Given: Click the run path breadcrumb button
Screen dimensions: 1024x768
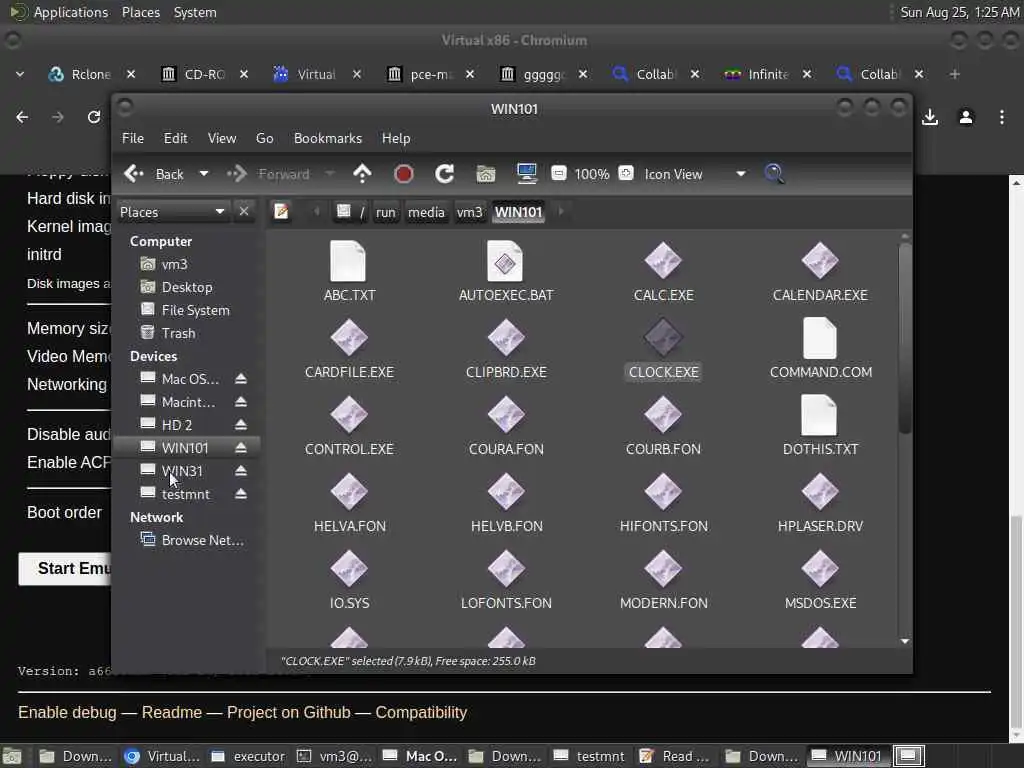Looking at the screenshot, I should (385, 212).
